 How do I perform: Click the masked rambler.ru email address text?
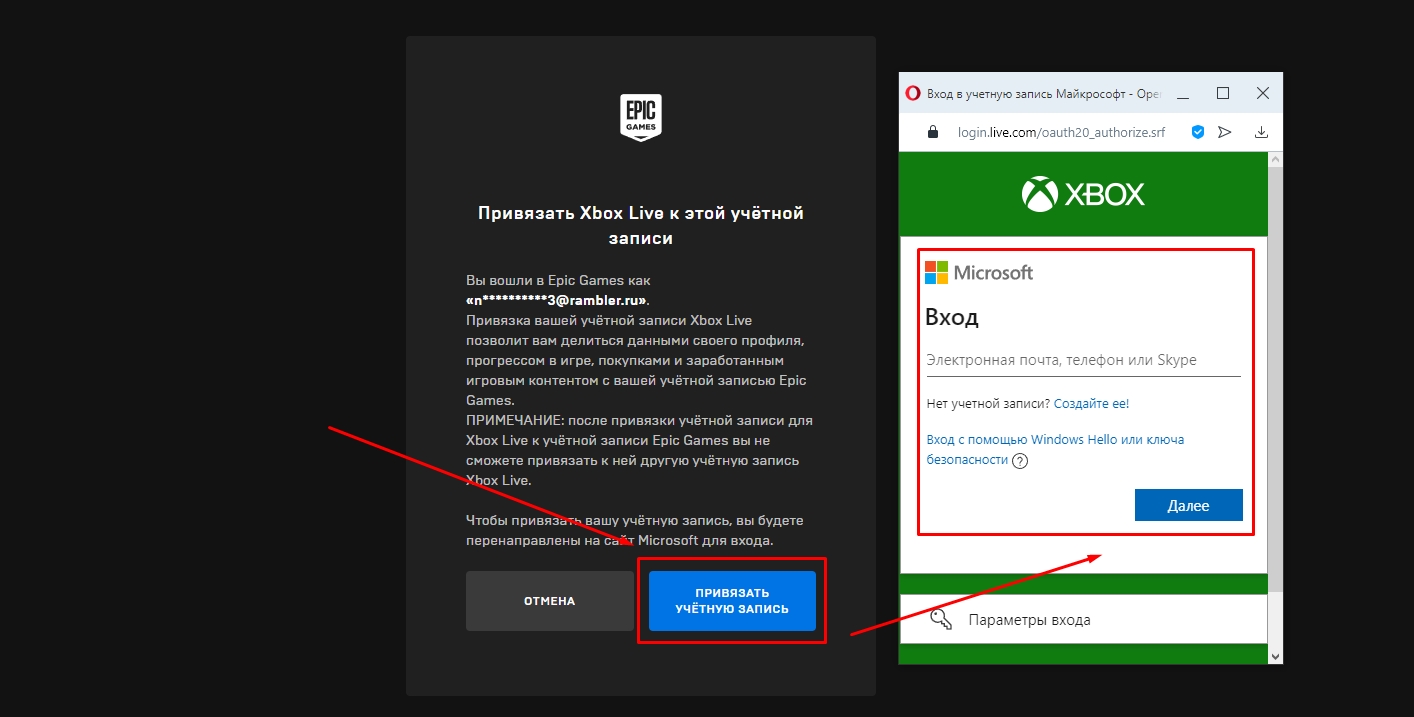pos(558,300)
